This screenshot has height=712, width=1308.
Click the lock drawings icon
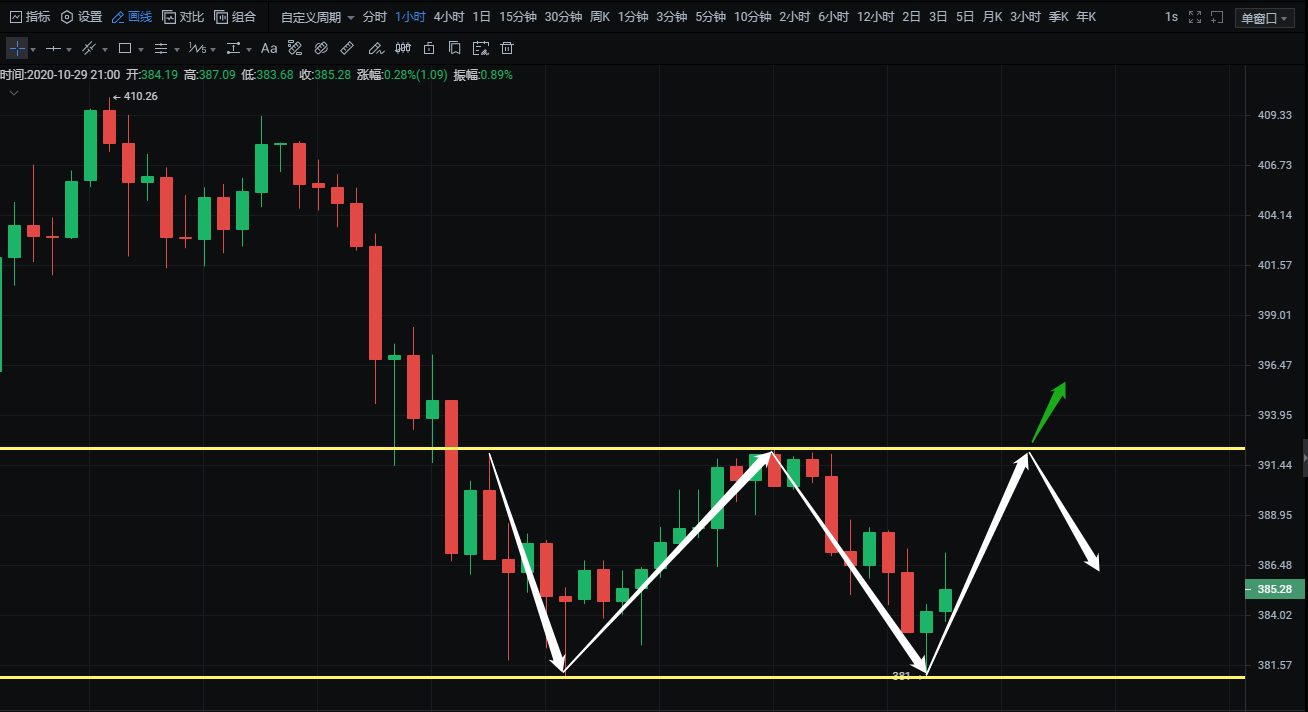(x=429, y=48)
